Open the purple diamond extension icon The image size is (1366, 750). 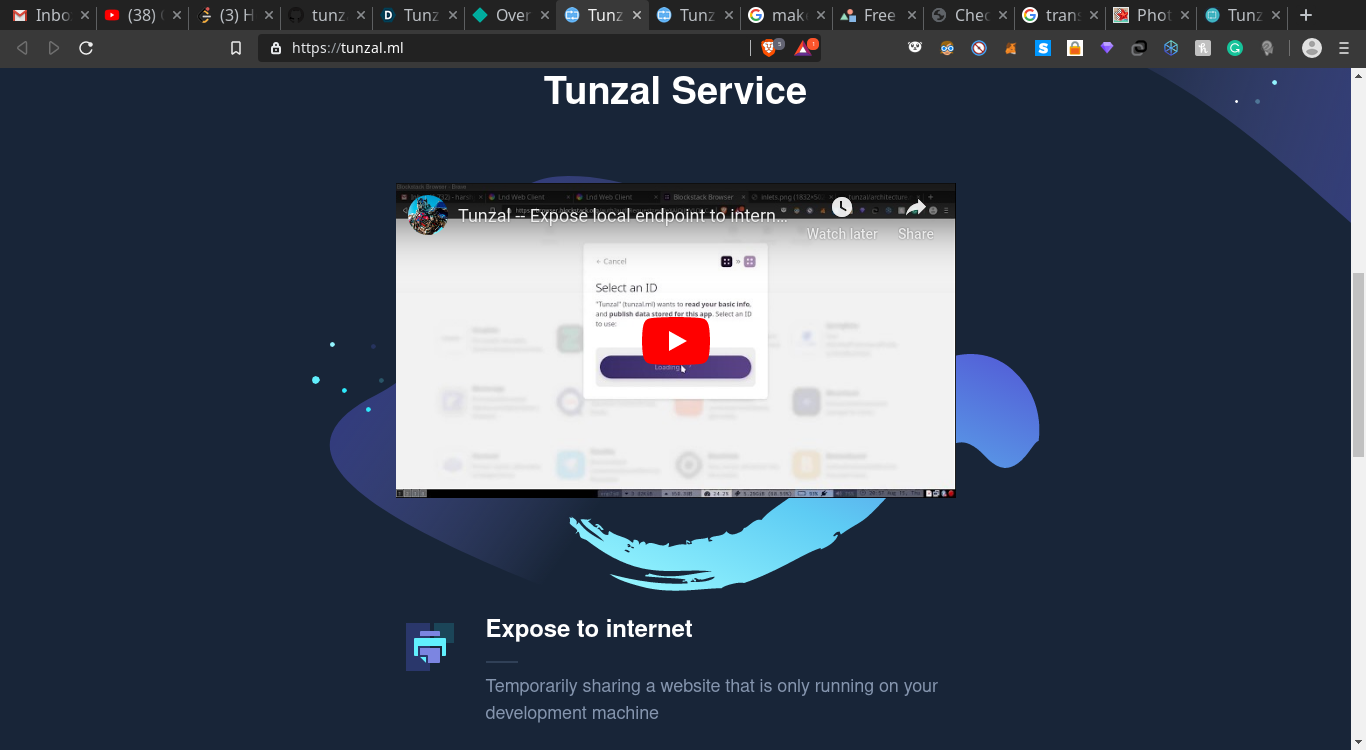[1107, 47]
